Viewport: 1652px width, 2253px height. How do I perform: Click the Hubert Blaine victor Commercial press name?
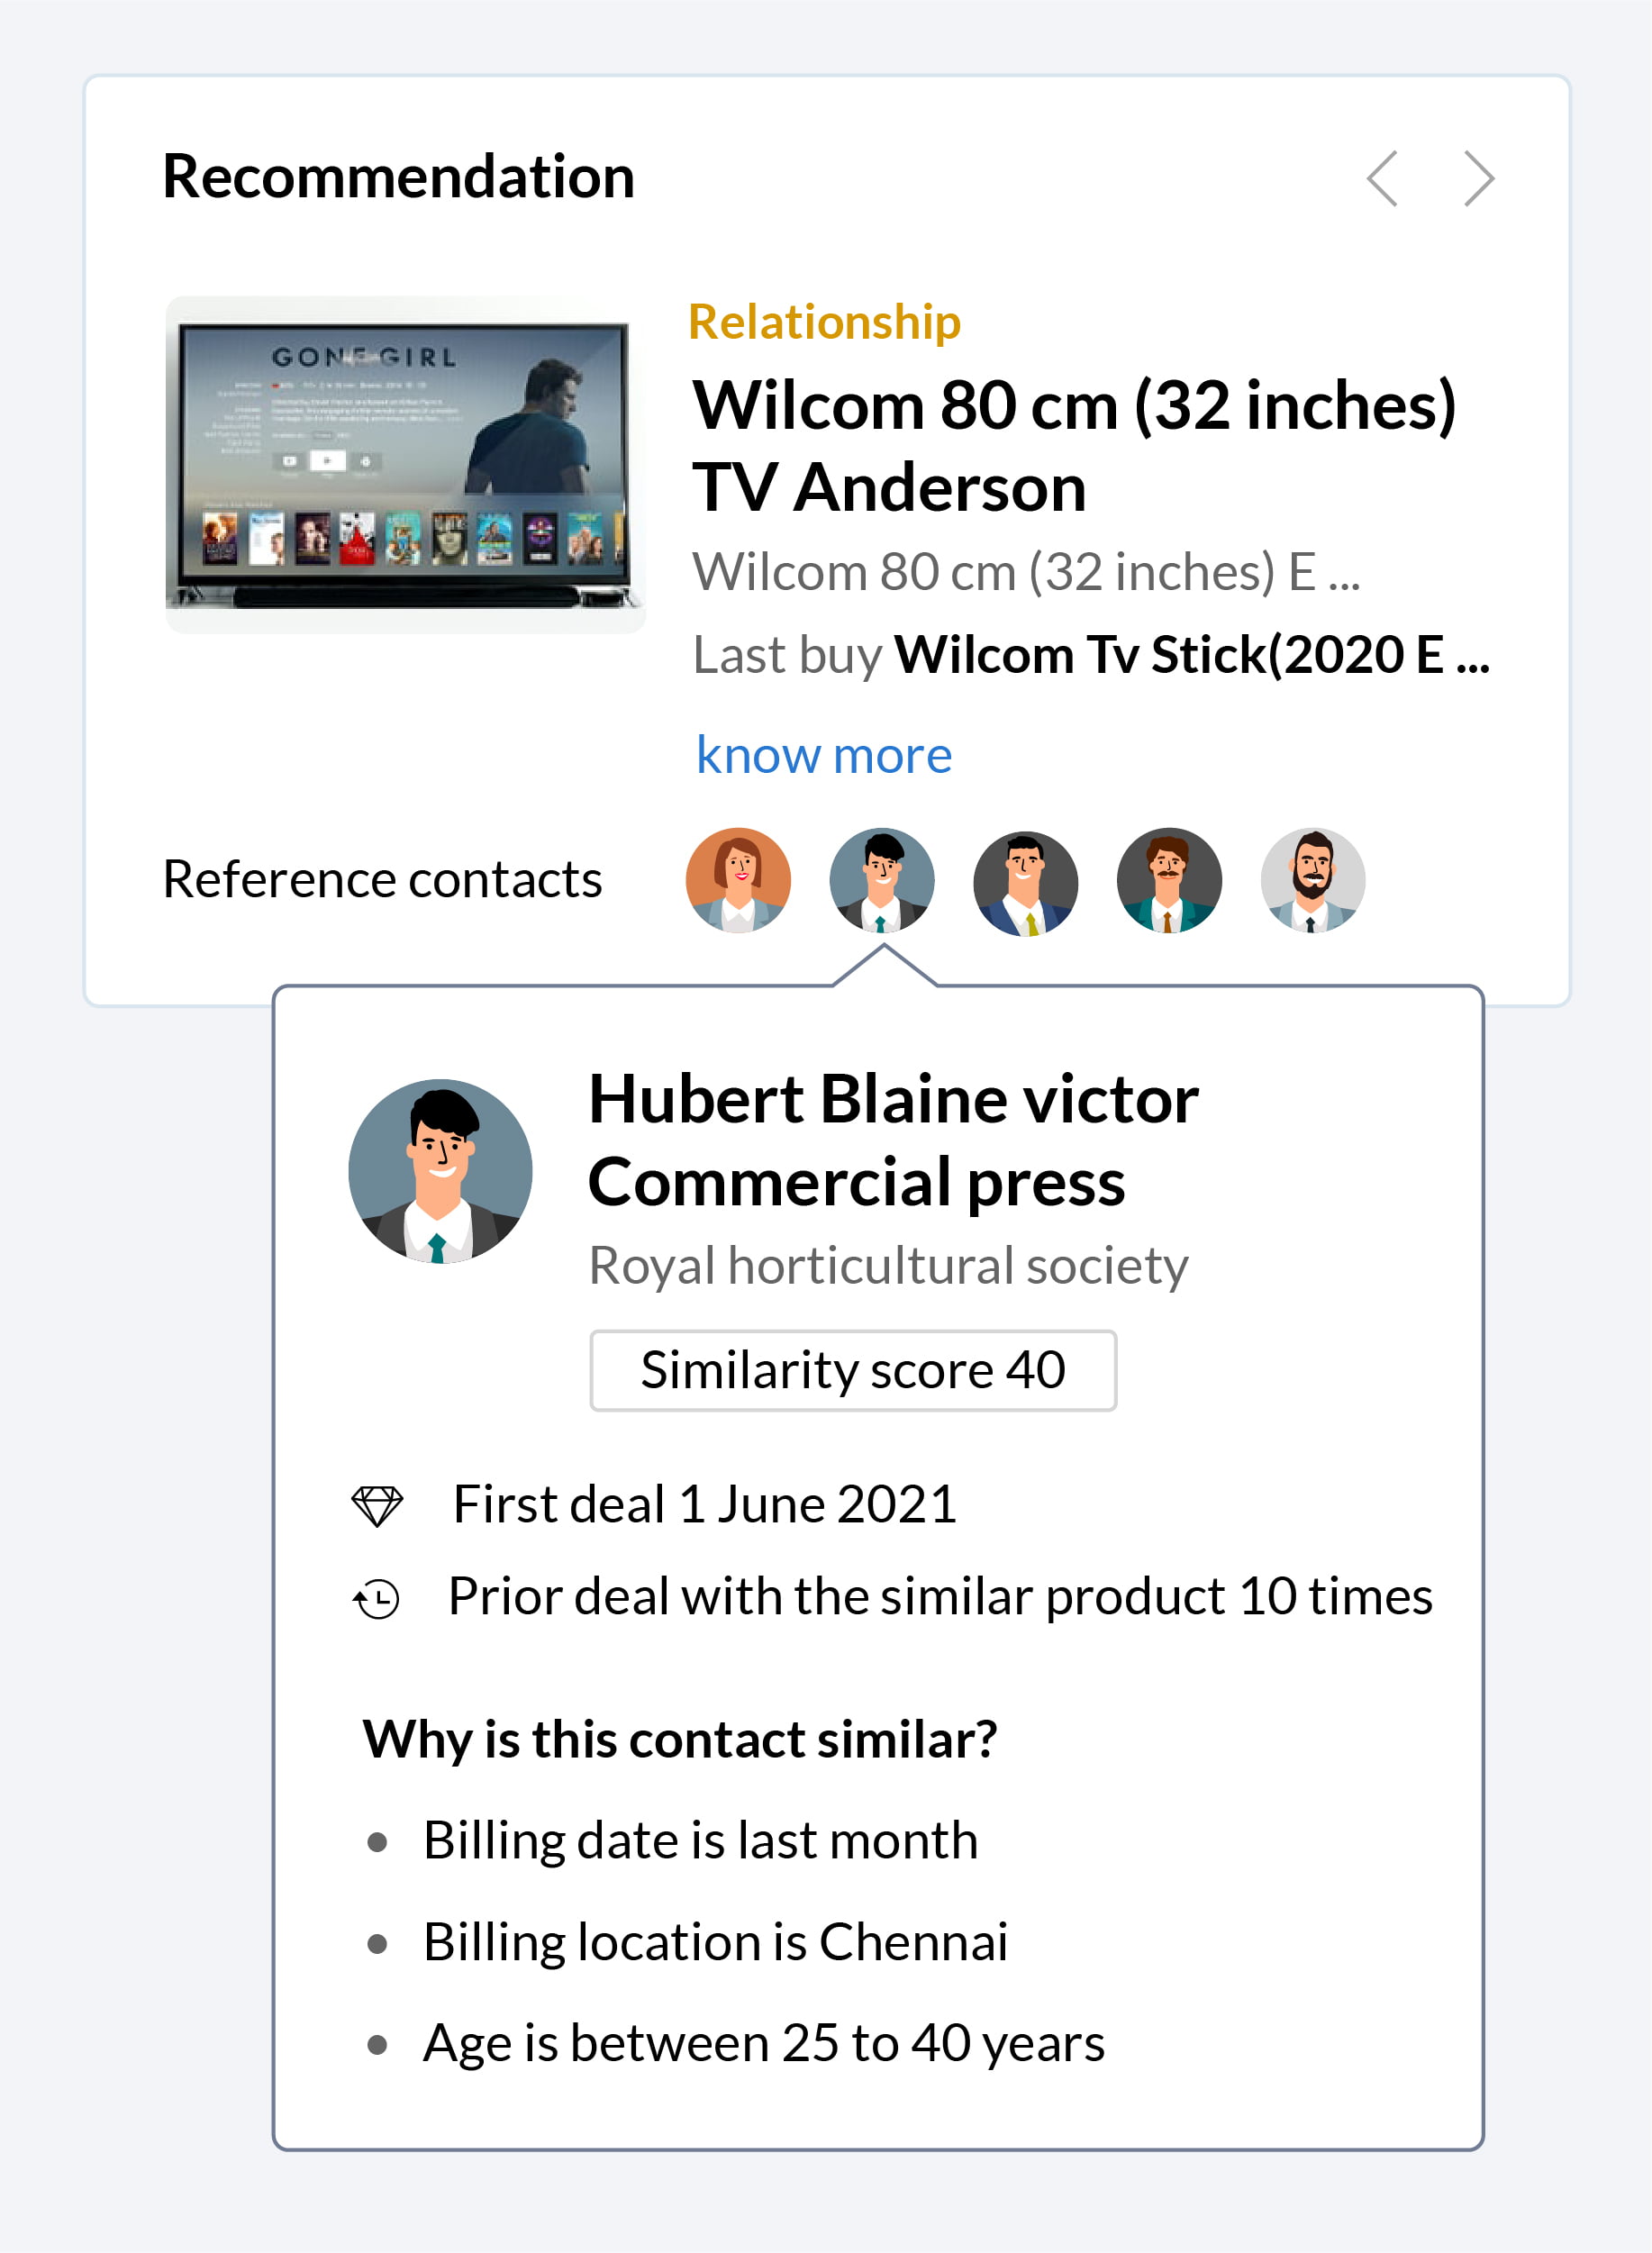(892, 1140)
